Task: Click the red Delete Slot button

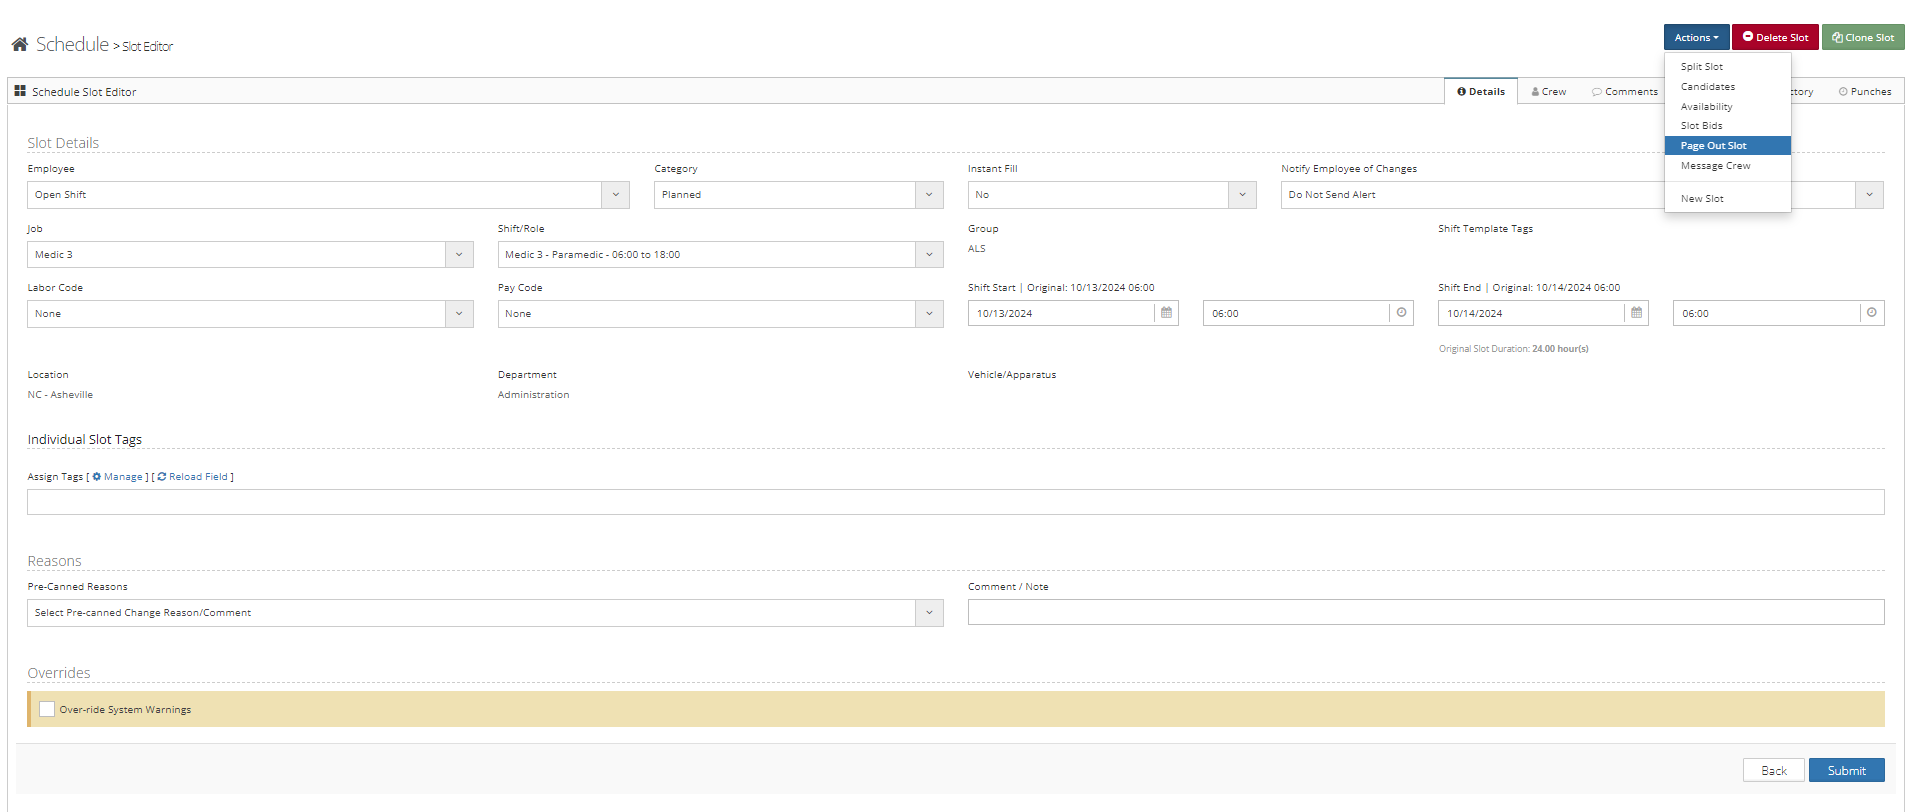Action: tap(1775, 37)
